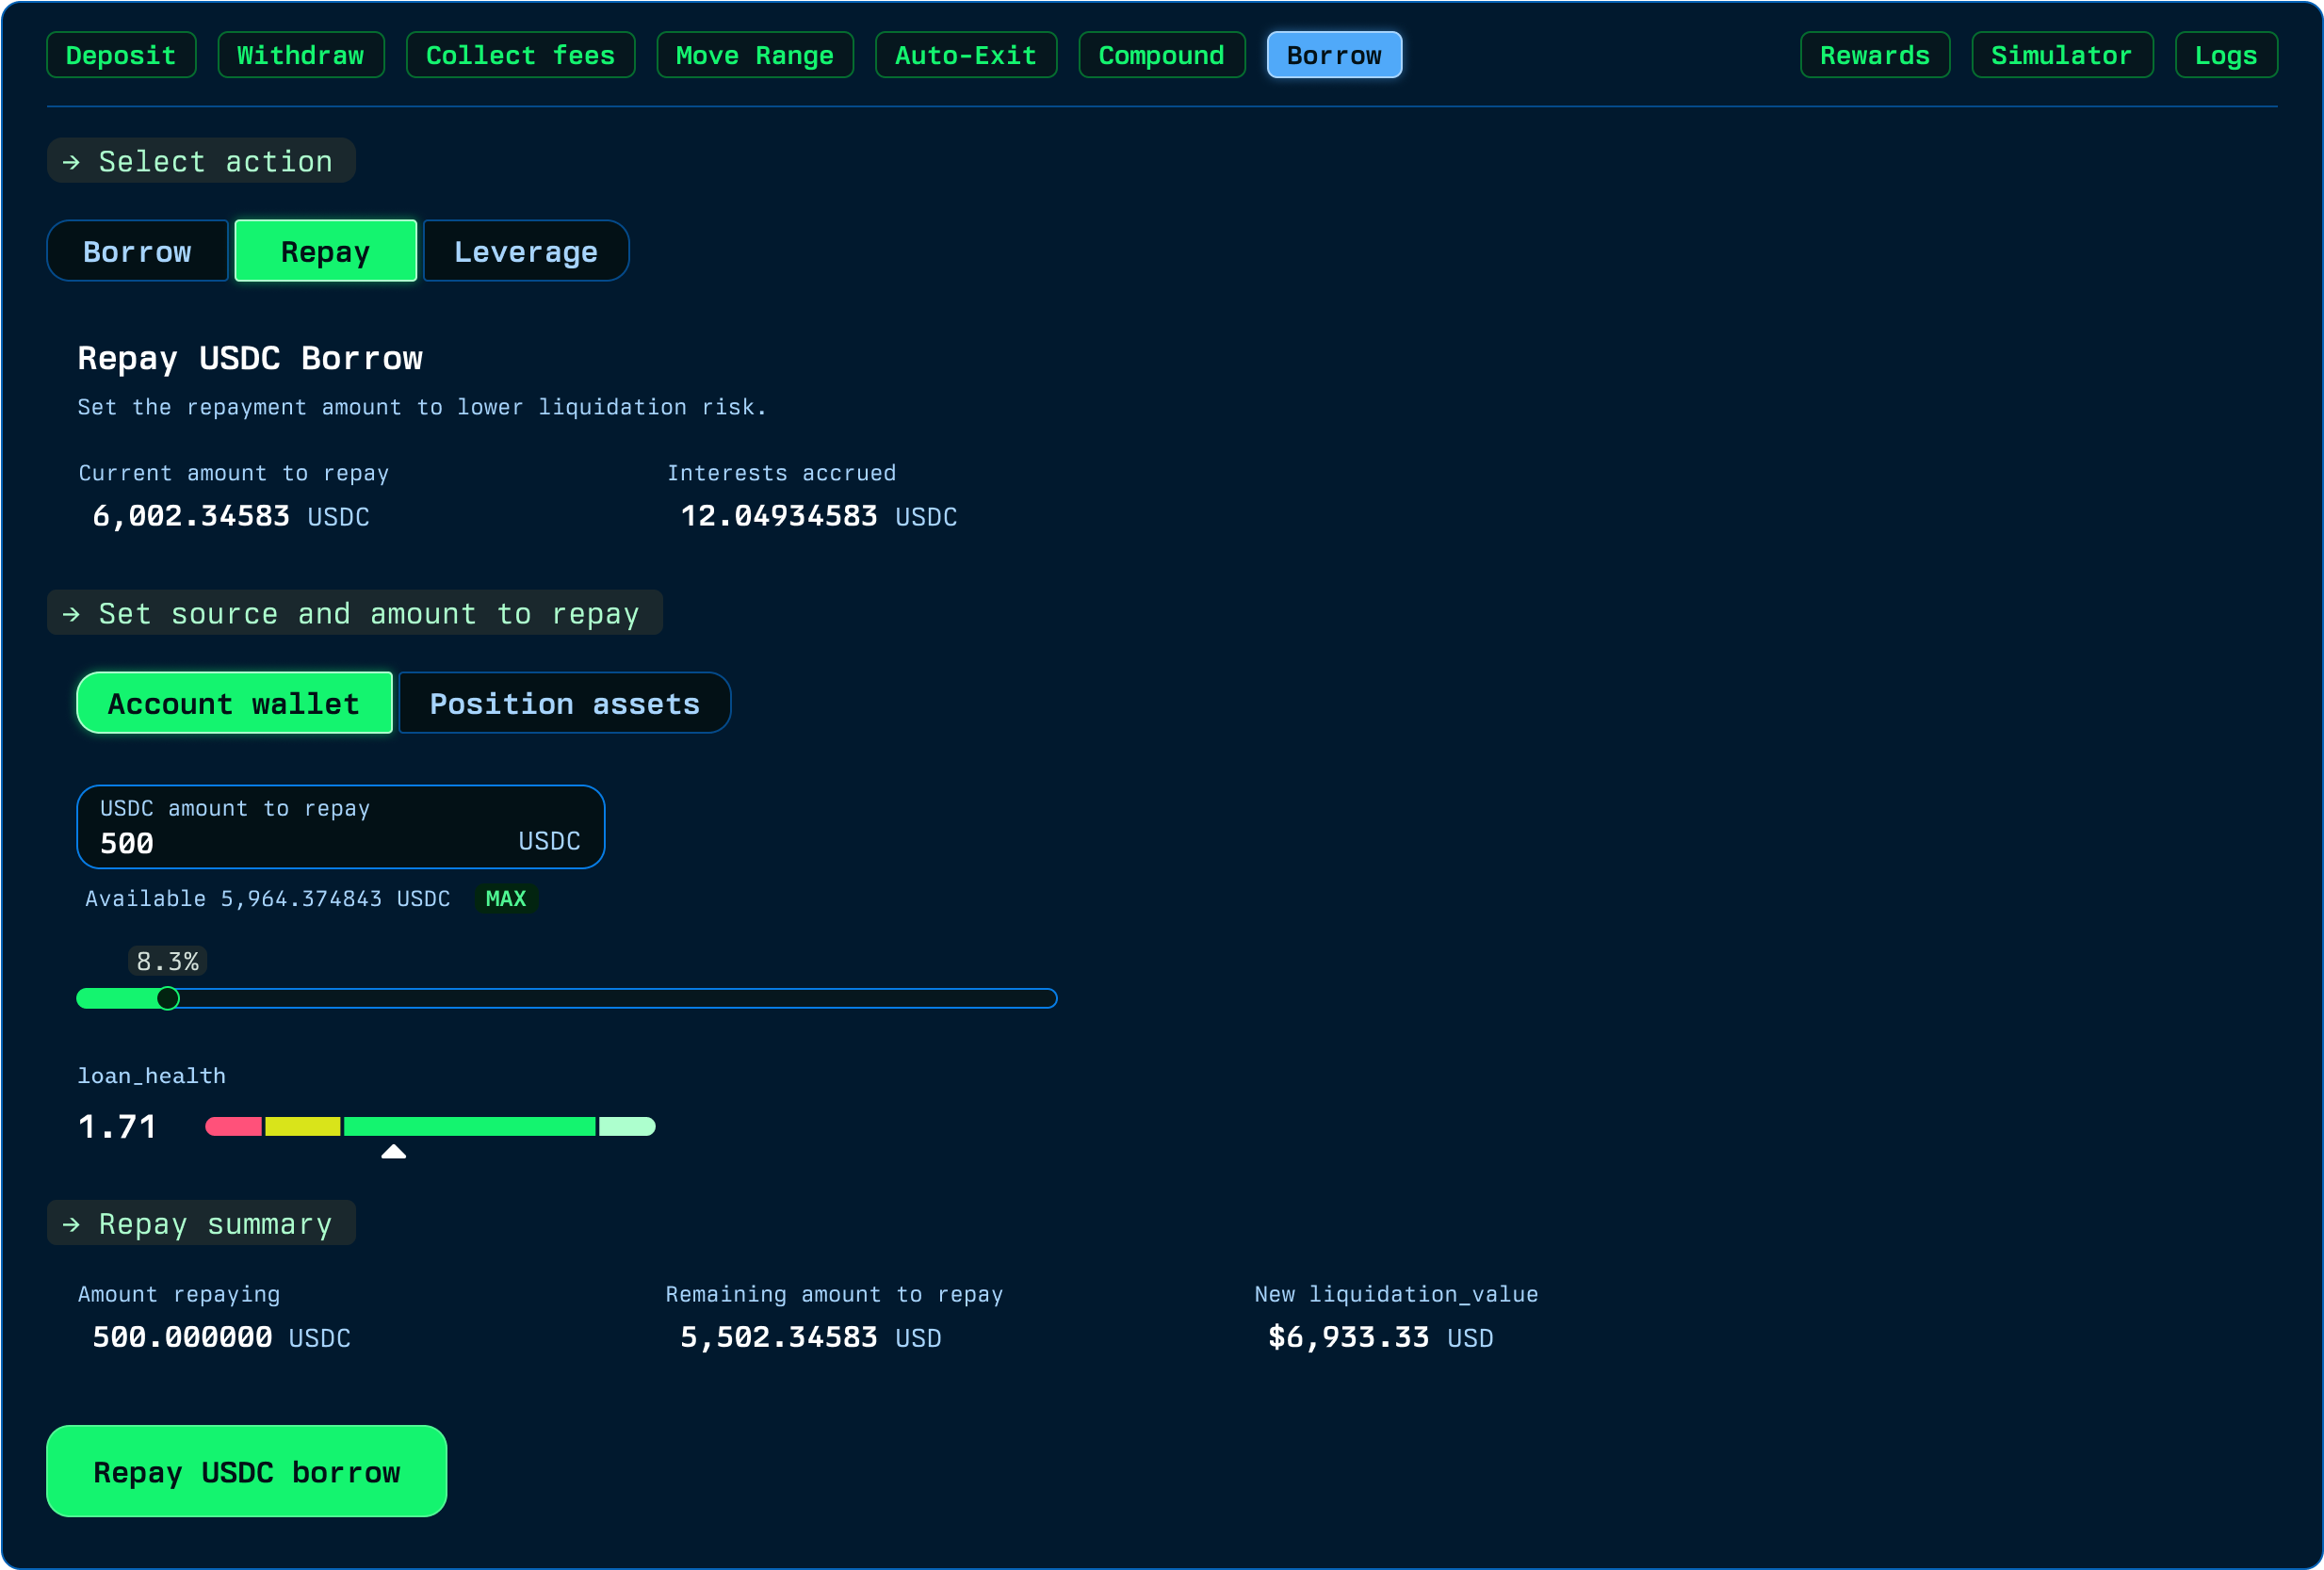This screenshot has height=1570, width=2324.
Task: View the Logs page
Action: tap(2225, 55)
